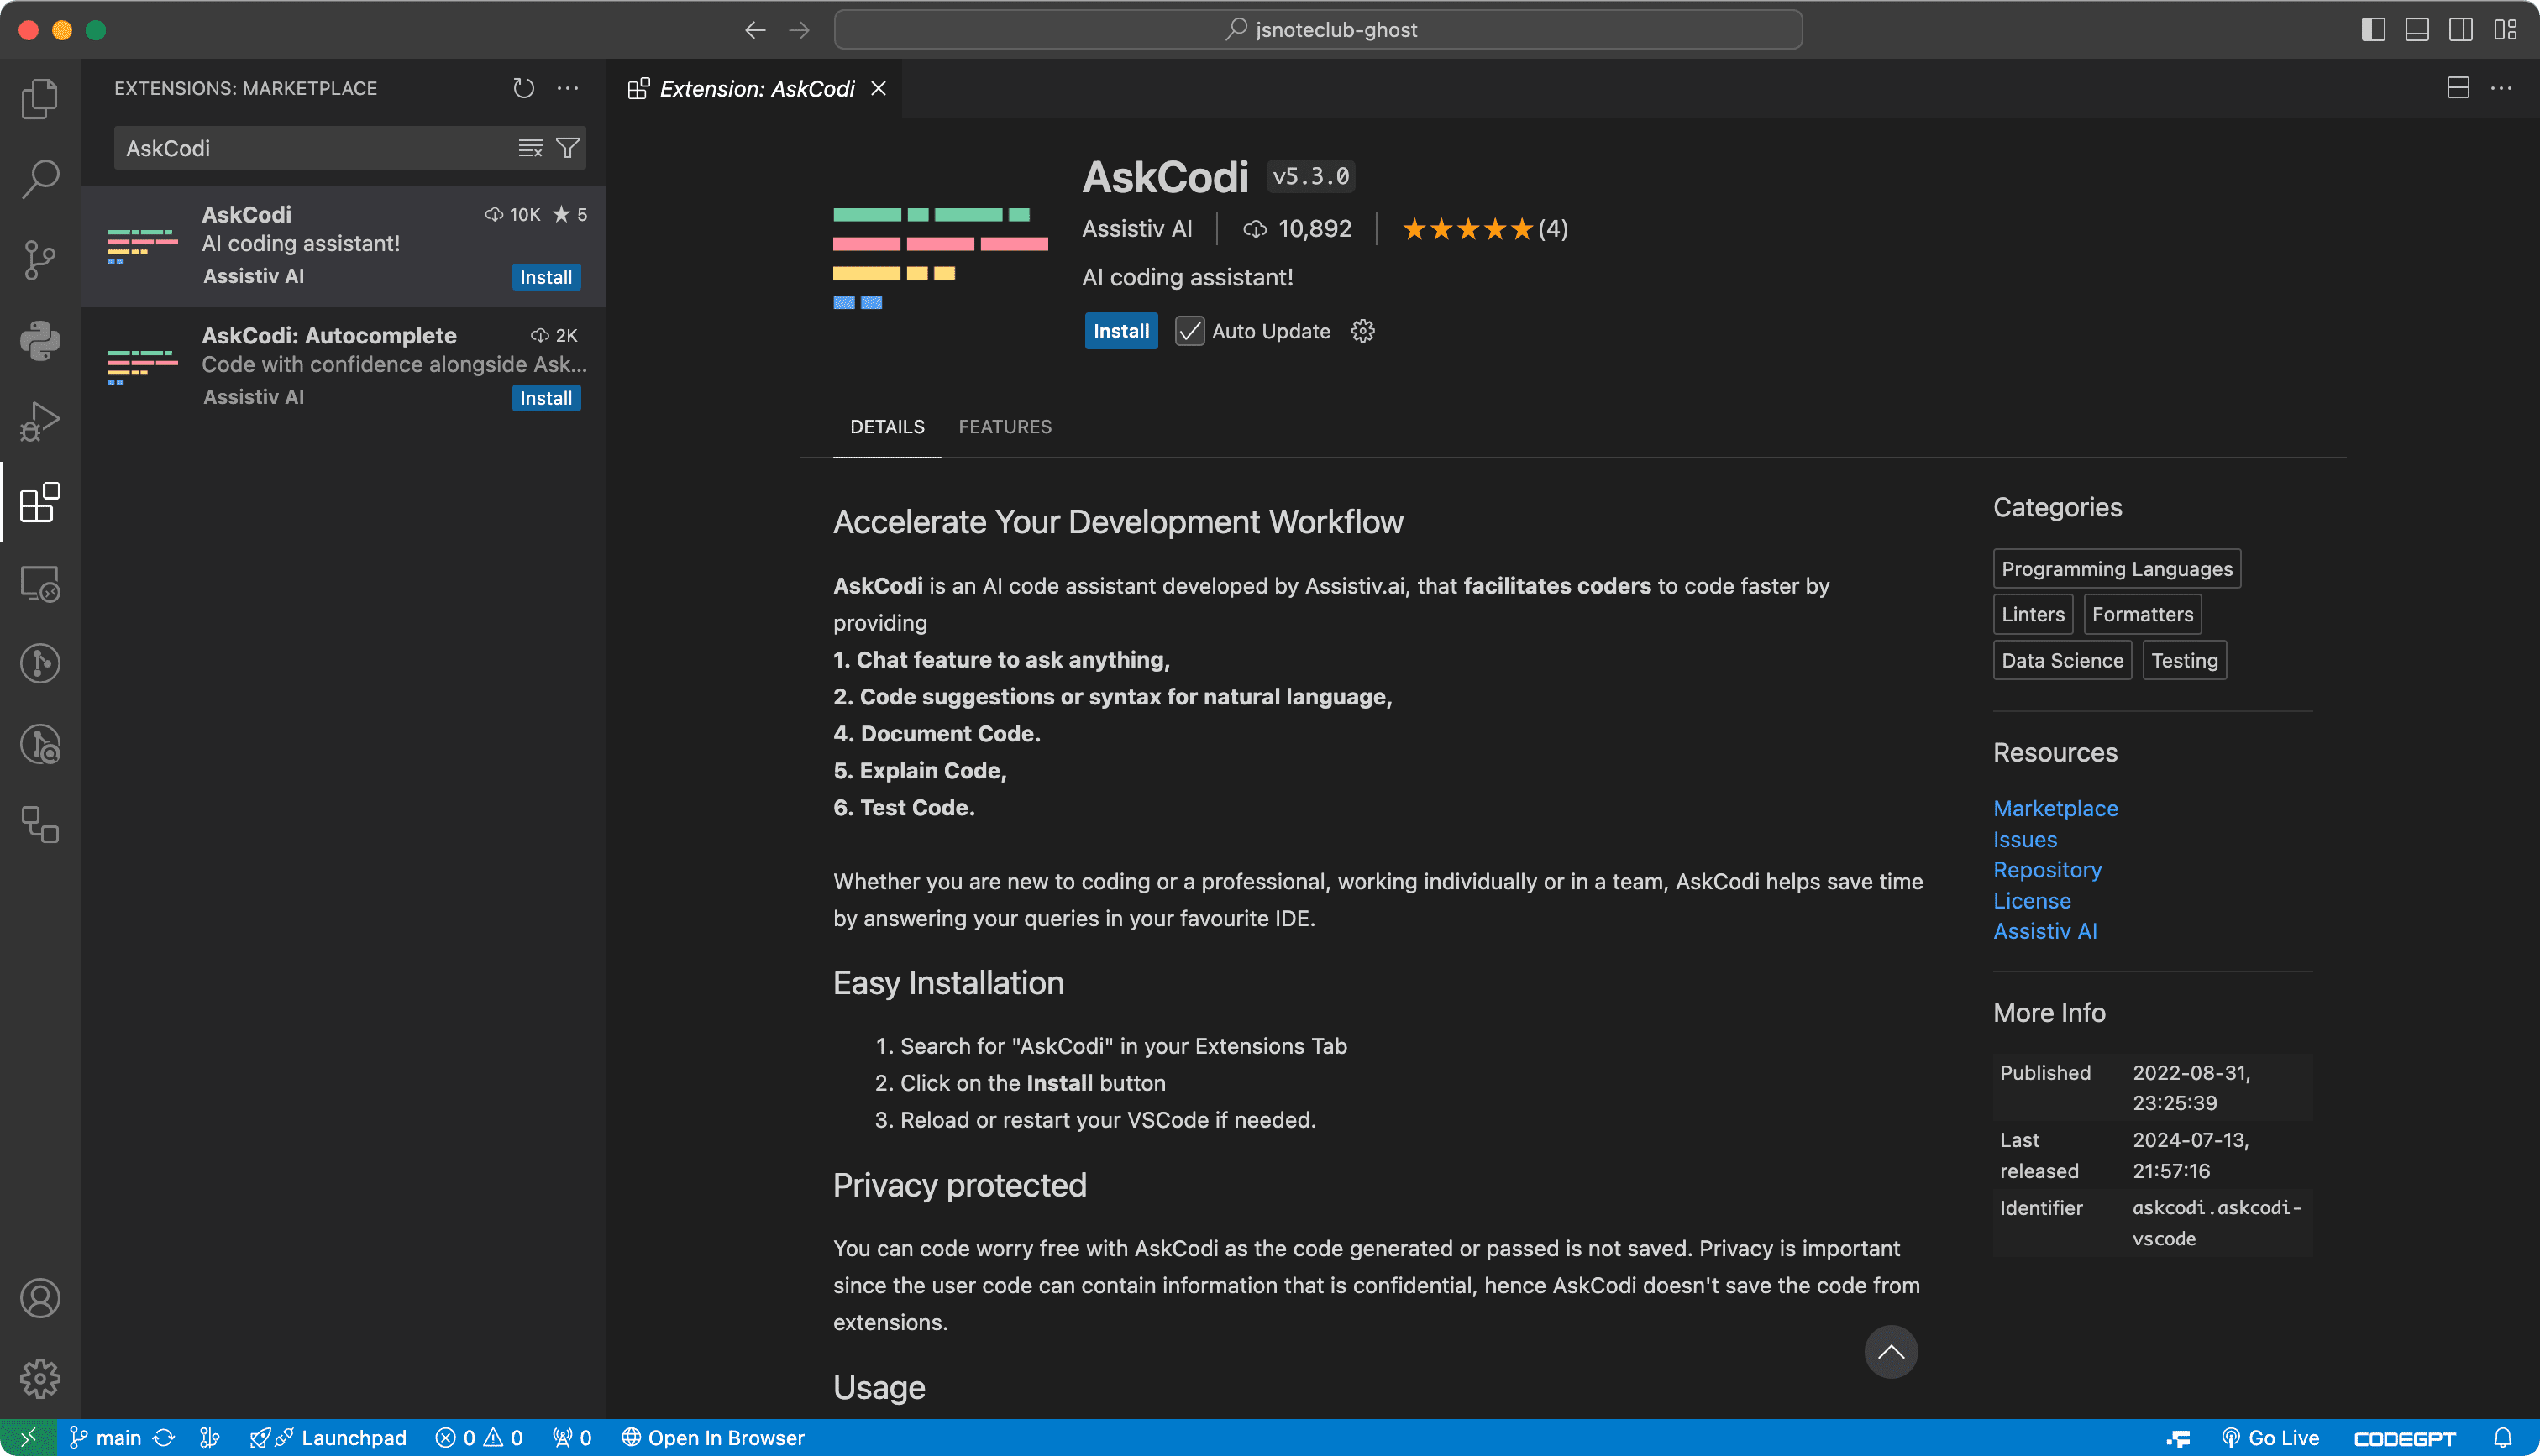This screenshot has width=2540, height=1456.
Task: Synchronize changes in status bar
Action: point(164,1438)
